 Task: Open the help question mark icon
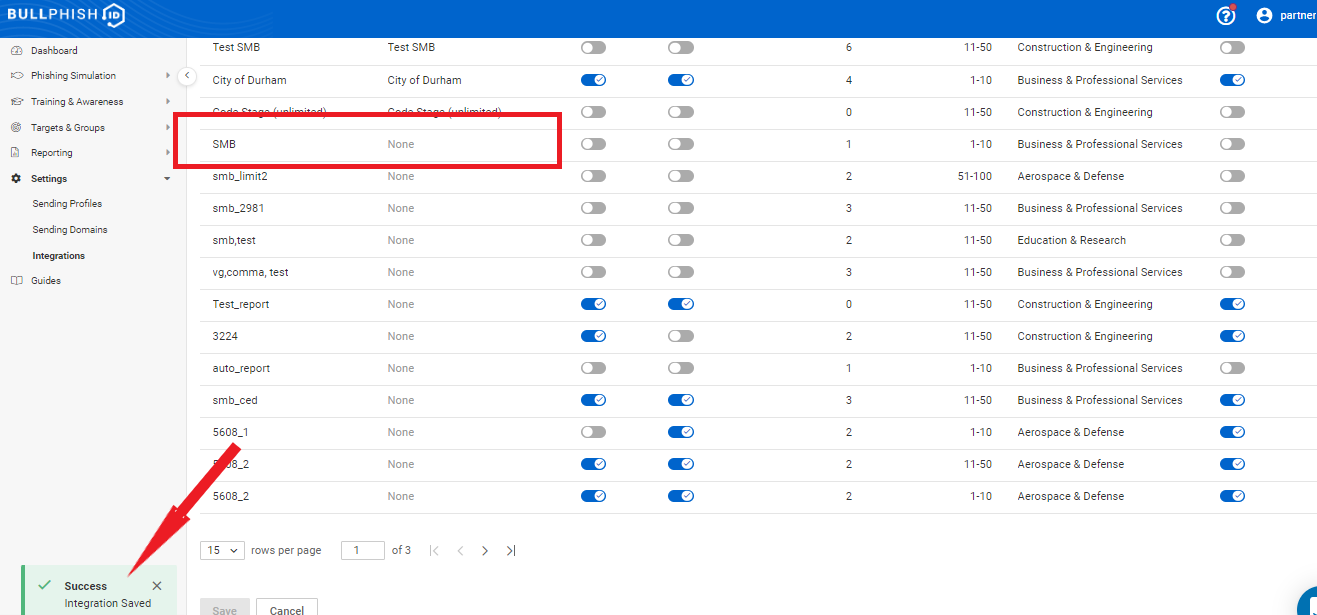1225,15
